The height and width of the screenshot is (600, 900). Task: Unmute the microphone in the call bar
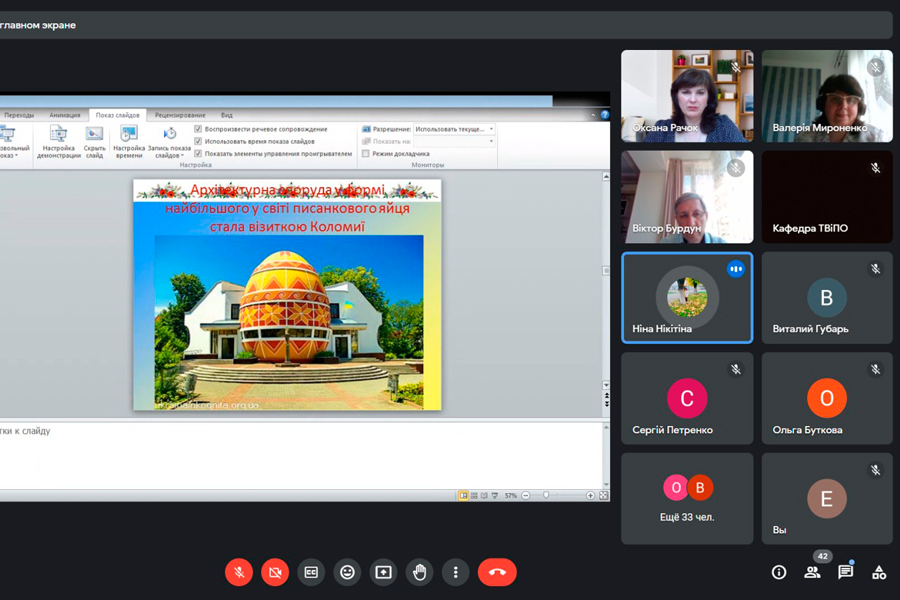pyautogui.click(x=239, y=572)
